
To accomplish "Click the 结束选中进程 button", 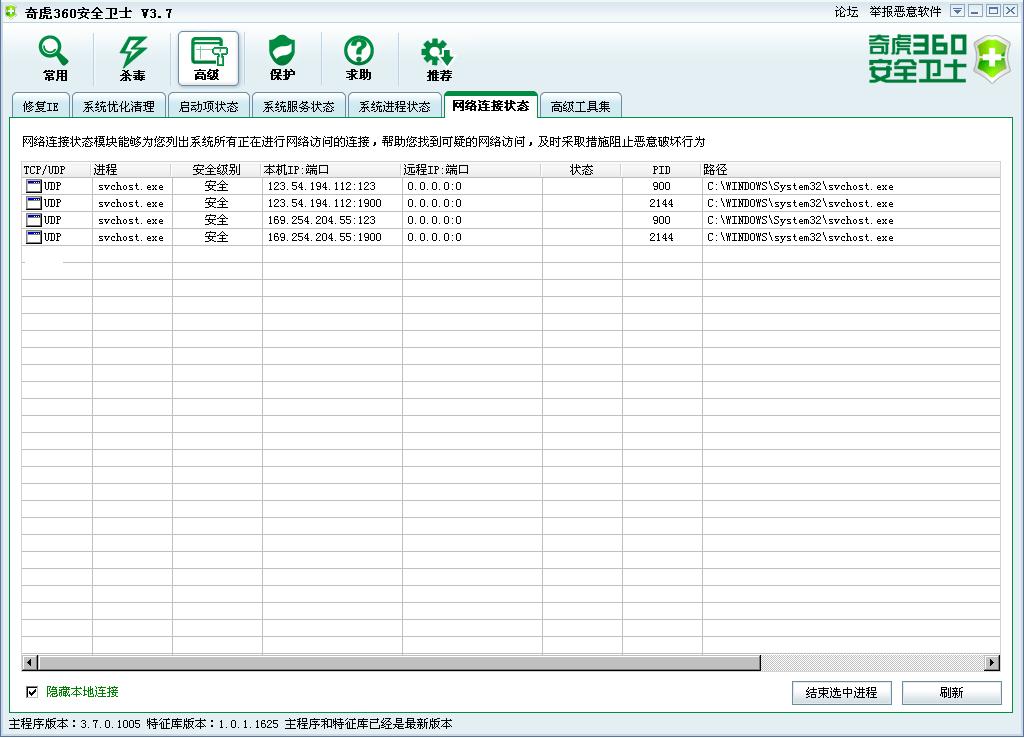I will pos(841,693).
